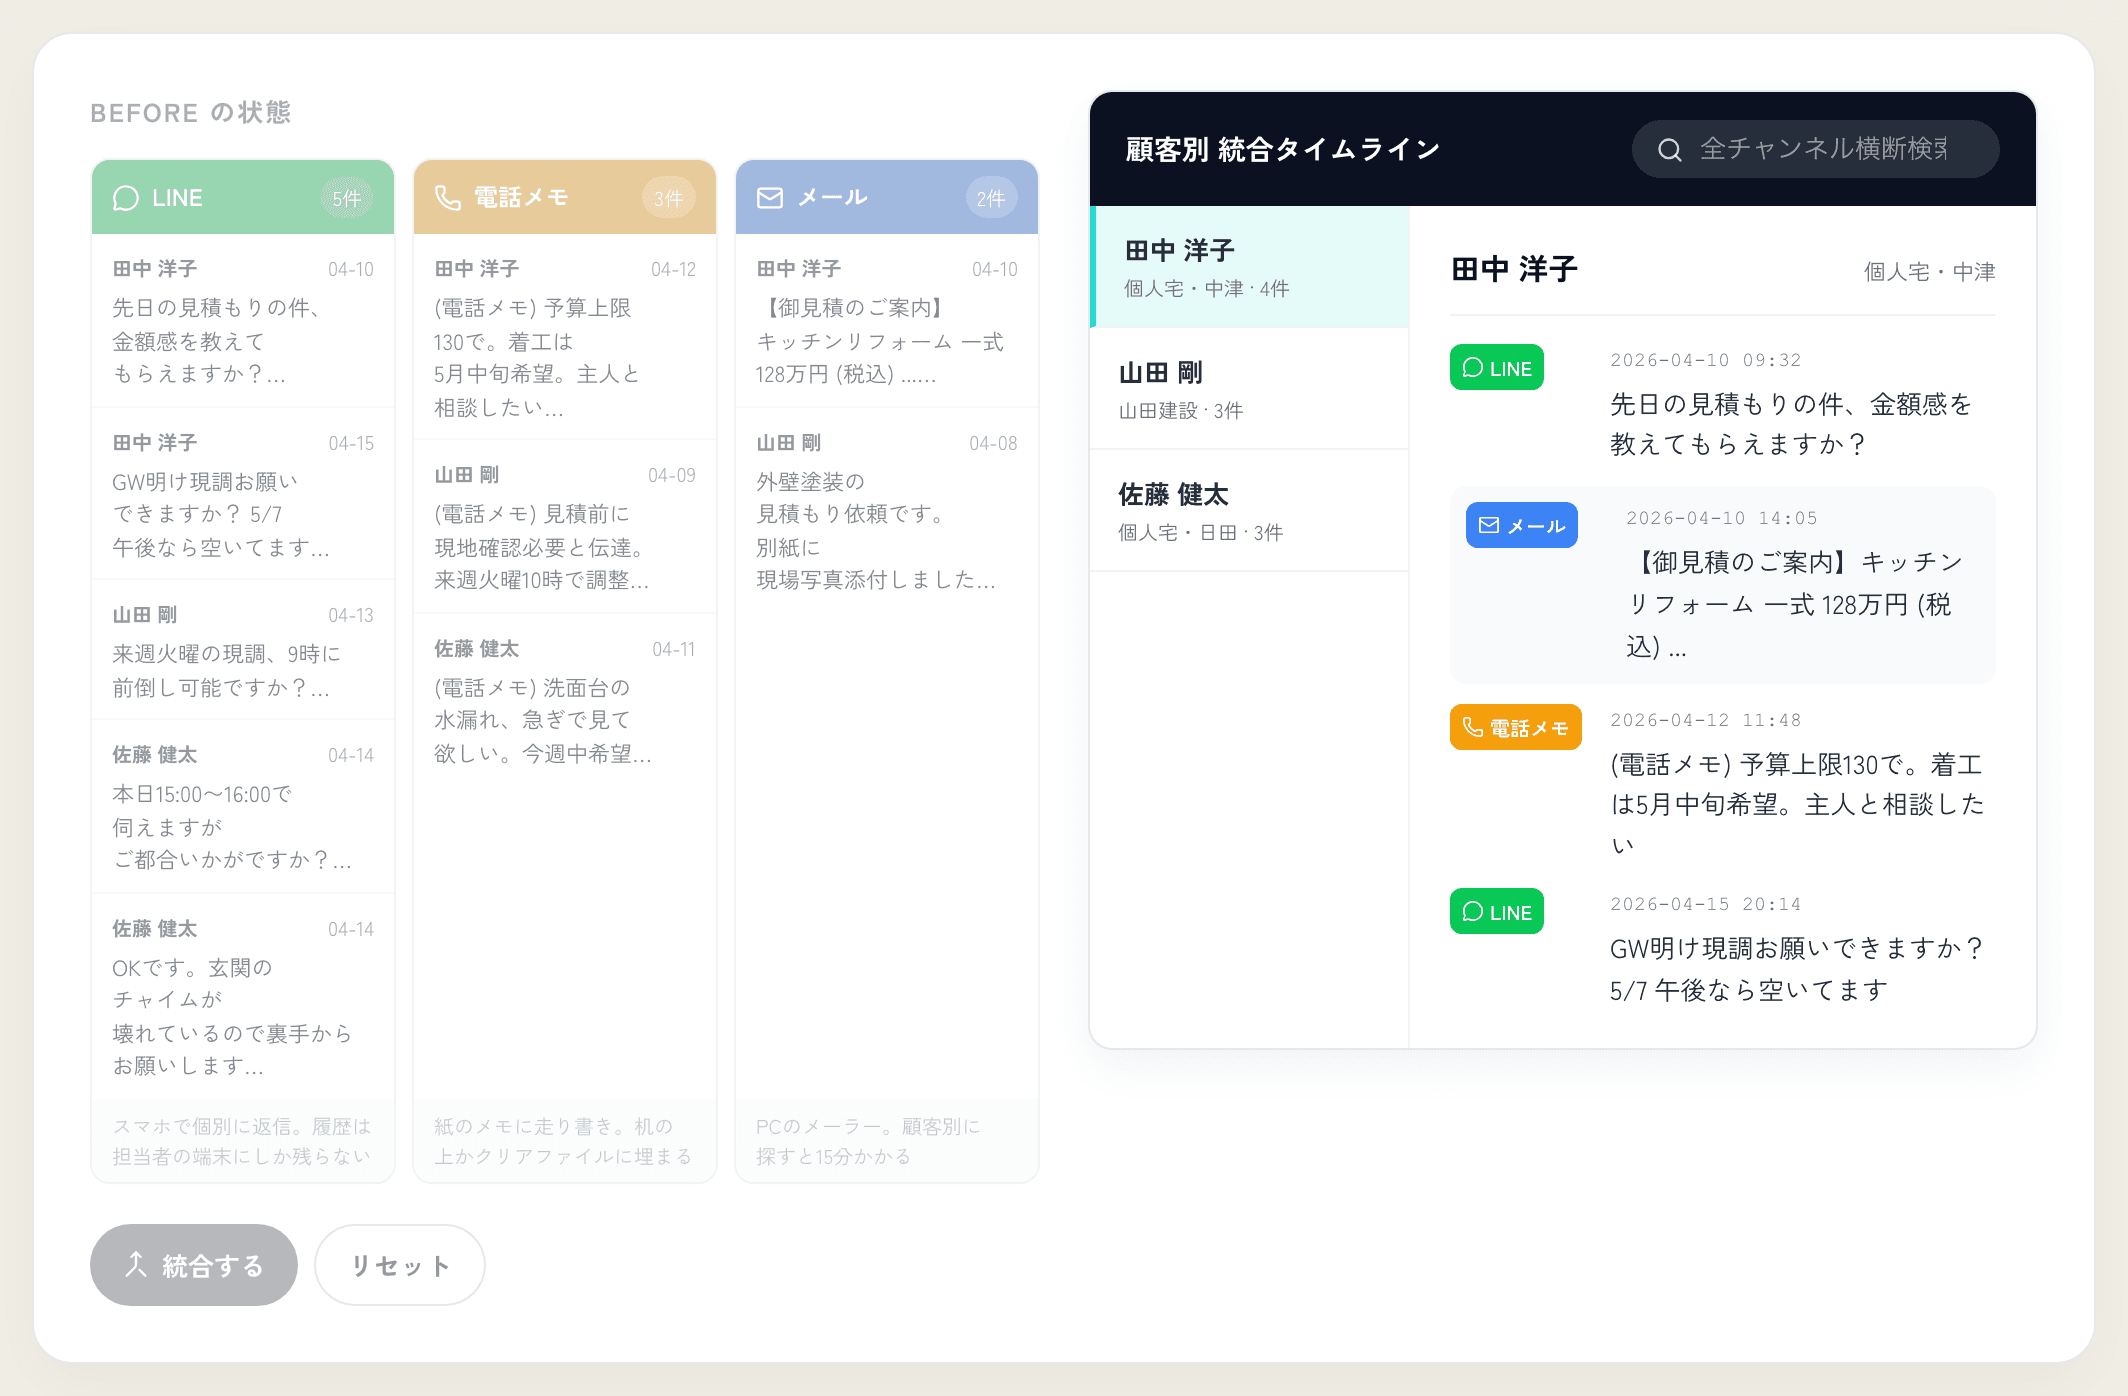Click the timestamp 2026-04-15 20:14
Image resolution: width=2128 pixels, height=1396 pixels.
click(x=1705, y=904)
